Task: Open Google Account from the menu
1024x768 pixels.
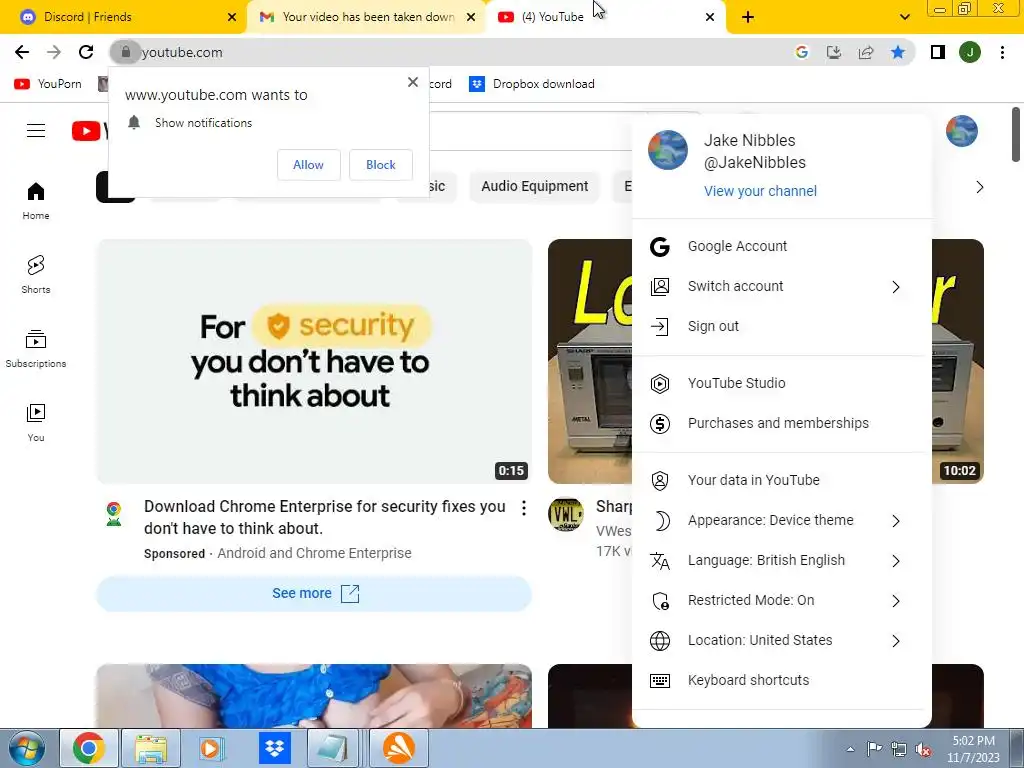Action: click(x=782, y=246)
